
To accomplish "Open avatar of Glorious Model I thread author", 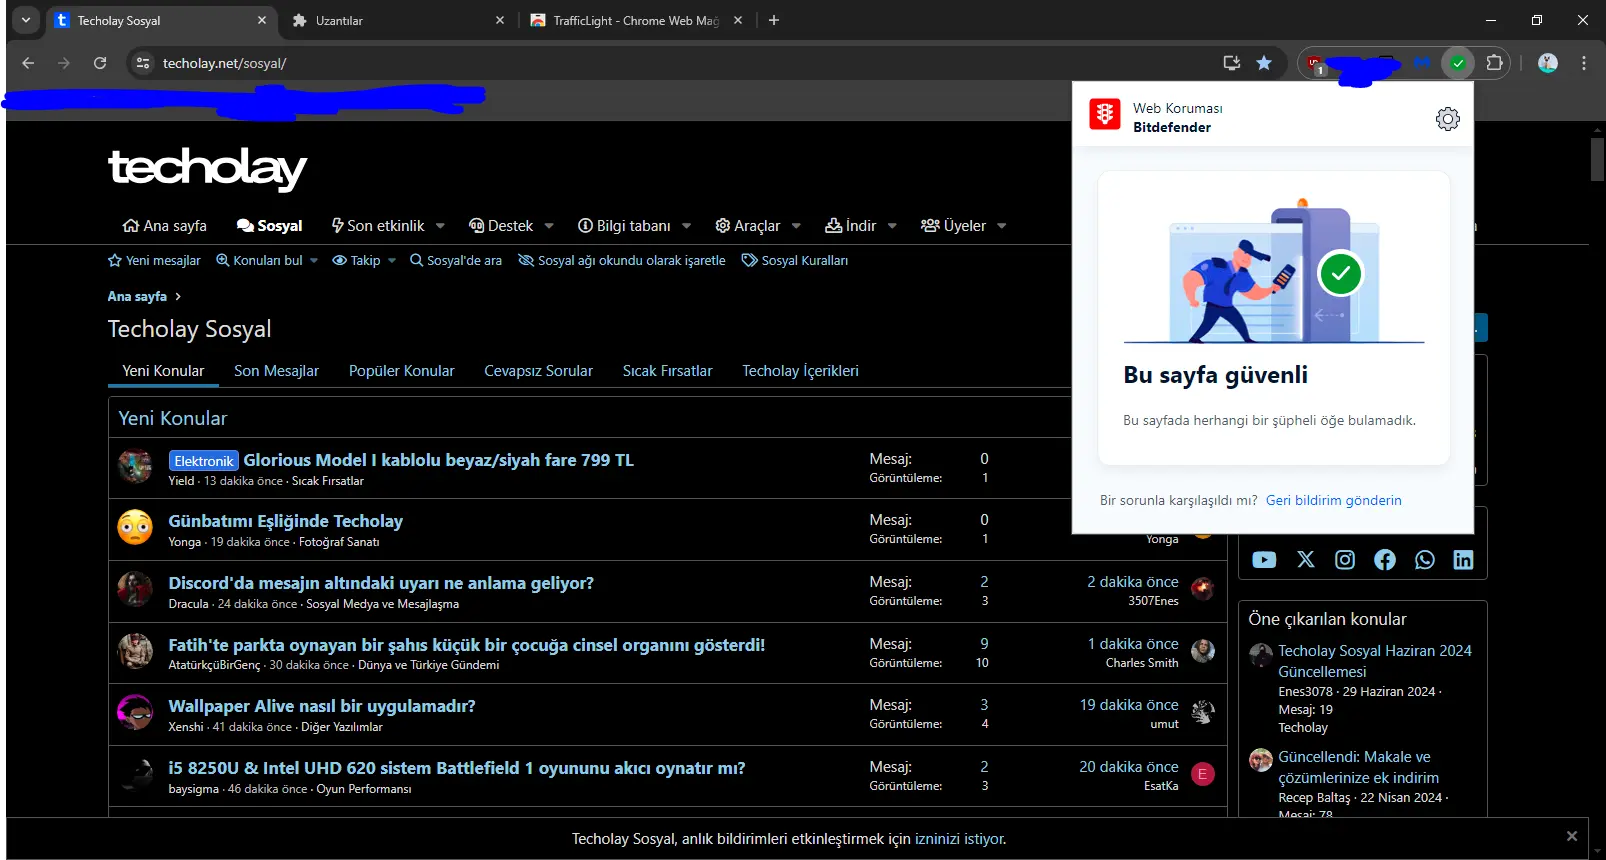I will (x=135, y=467).
